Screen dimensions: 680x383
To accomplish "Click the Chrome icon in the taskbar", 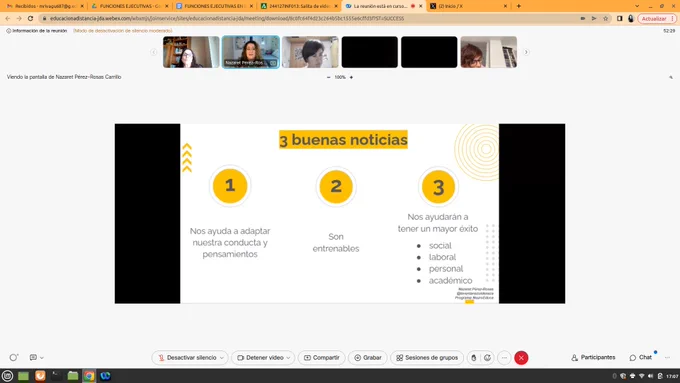I will click(89, 376).
